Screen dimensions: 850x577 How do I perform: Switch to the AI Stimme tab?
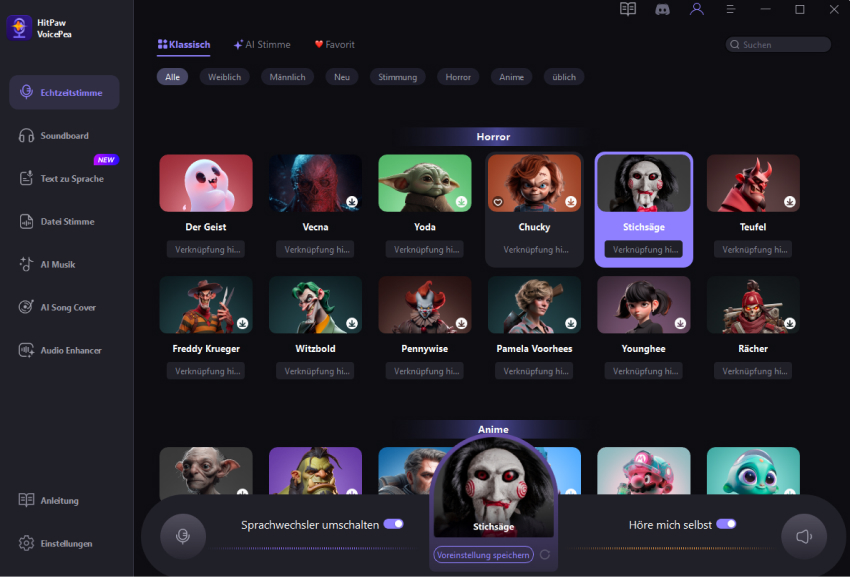click(262, 44)
